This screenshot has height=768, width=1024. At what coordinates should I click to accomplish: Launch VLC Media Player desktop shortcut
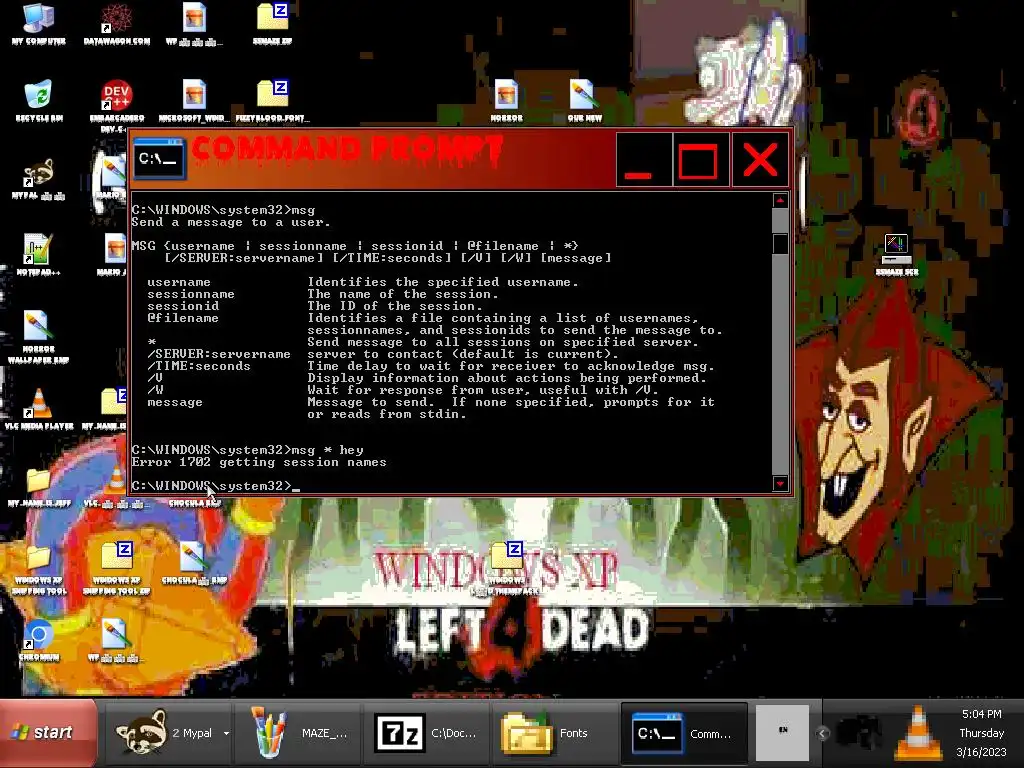click(39, 409)
